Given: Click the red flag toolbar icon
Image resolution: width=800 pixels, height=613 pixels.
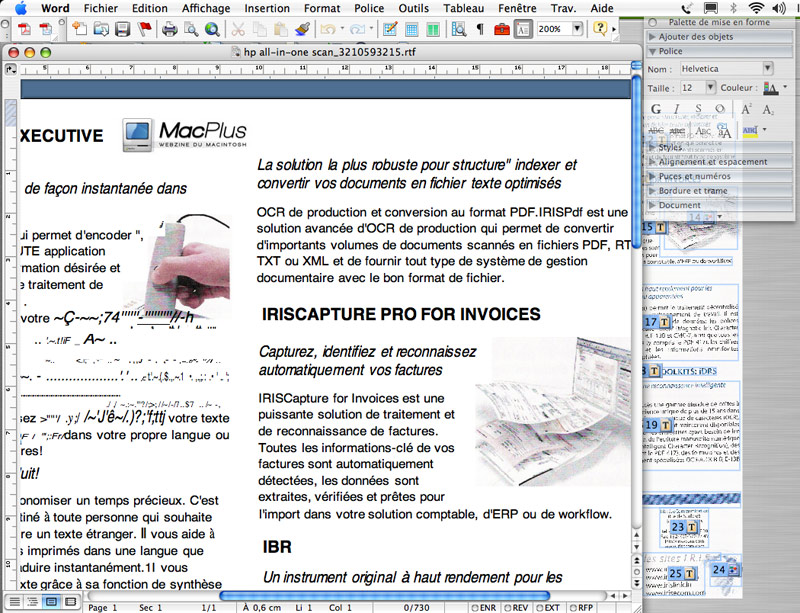Looking at the screenshot, I should (x=144, y=29).
